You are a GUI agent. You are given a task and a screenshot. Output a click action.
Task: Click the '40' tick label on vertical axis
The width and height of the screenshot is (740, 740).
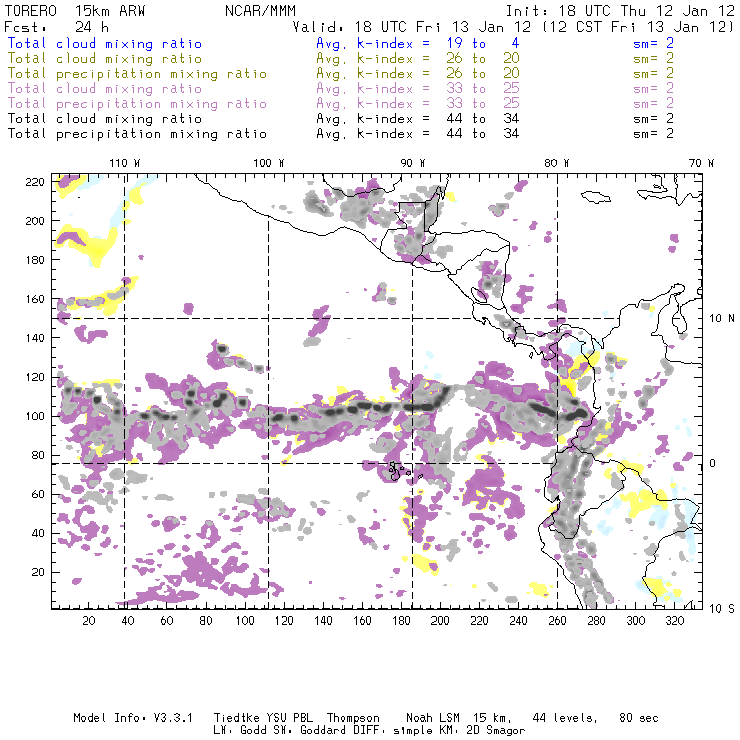click(38, 533)
